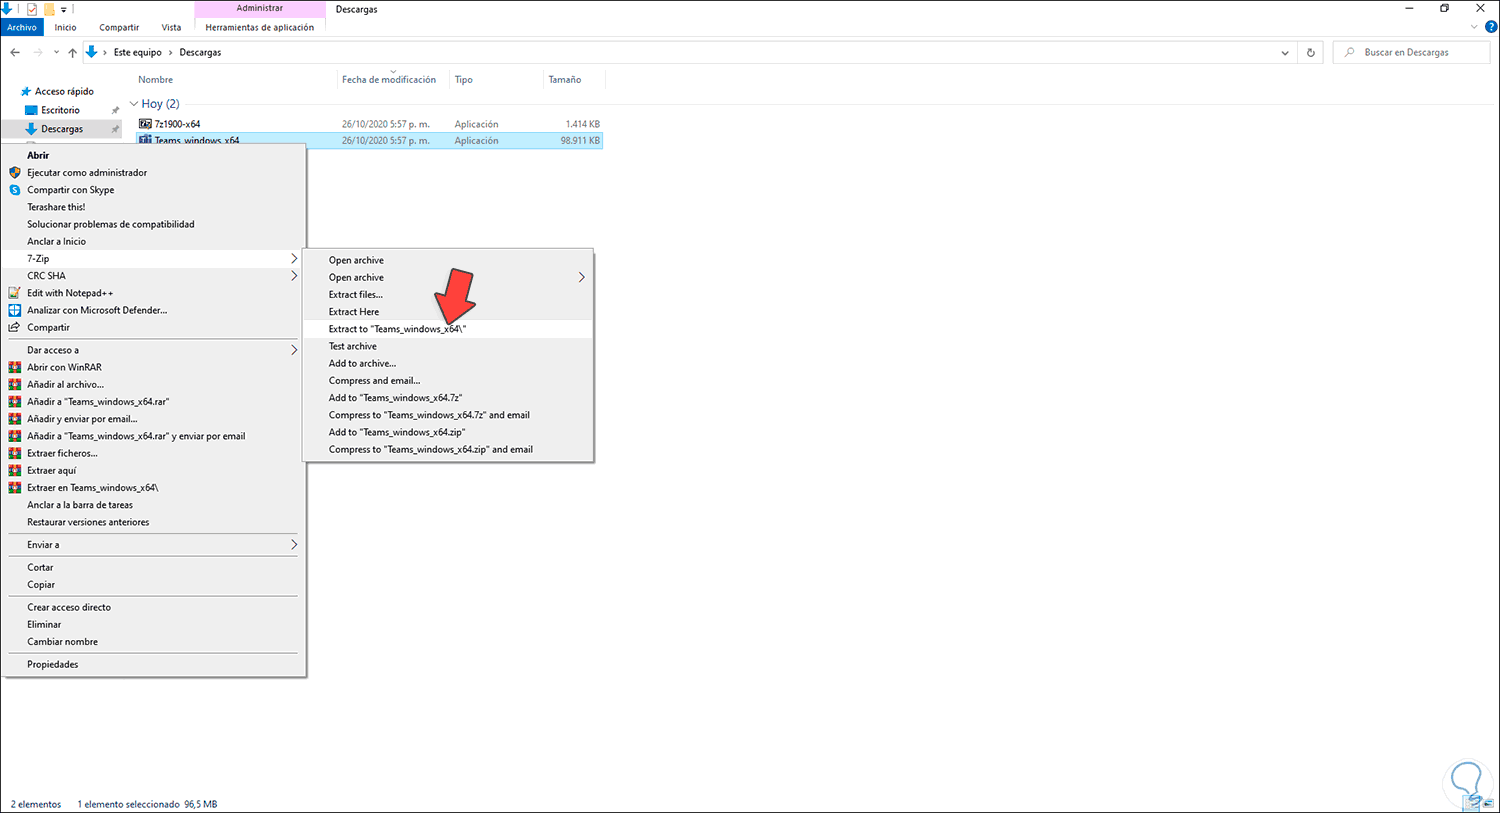Screen dimensions: 1500x813
Task: Click the share icon beside context-menu Compartir
Action: coord(15,327)
